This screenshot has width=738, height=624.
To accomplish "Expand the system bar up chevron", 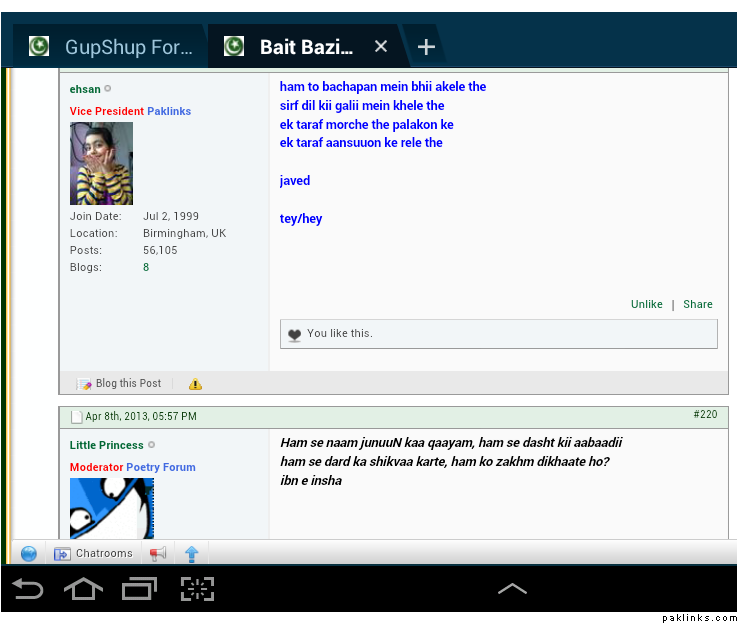I will click(512, 589).
